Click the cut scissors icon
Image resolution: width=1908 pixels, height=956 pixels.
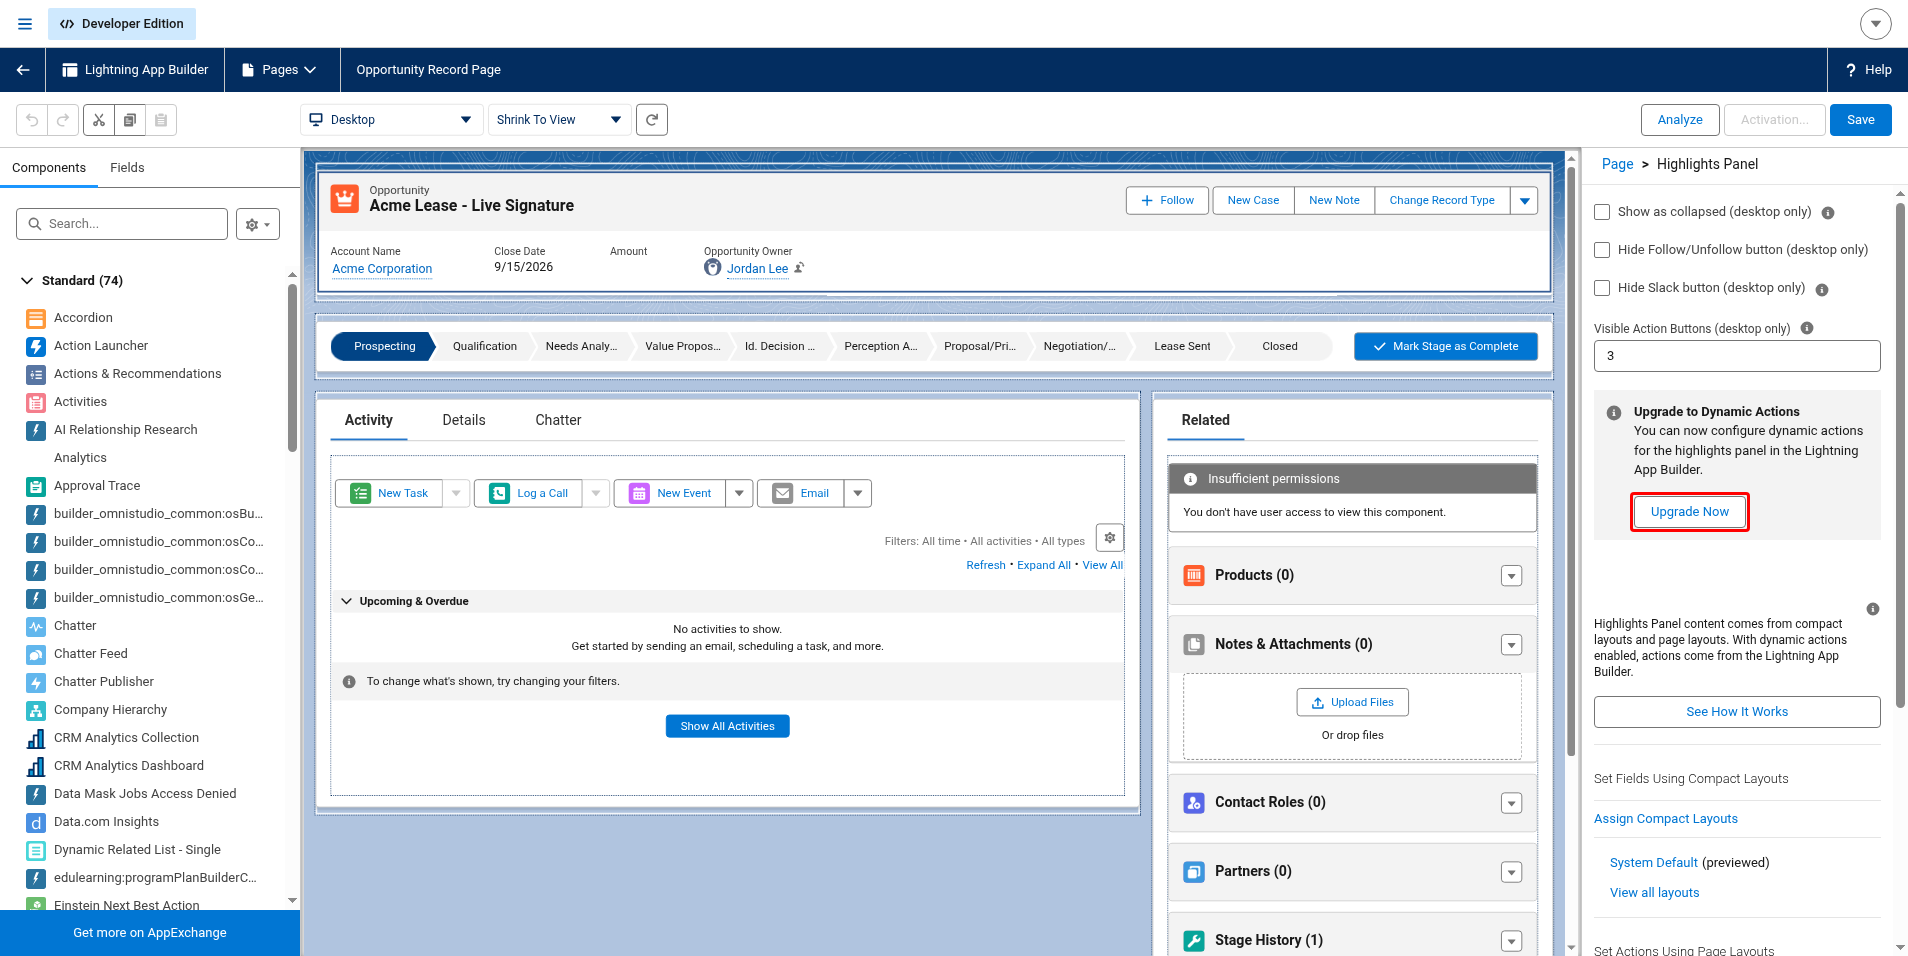point(99,120)
